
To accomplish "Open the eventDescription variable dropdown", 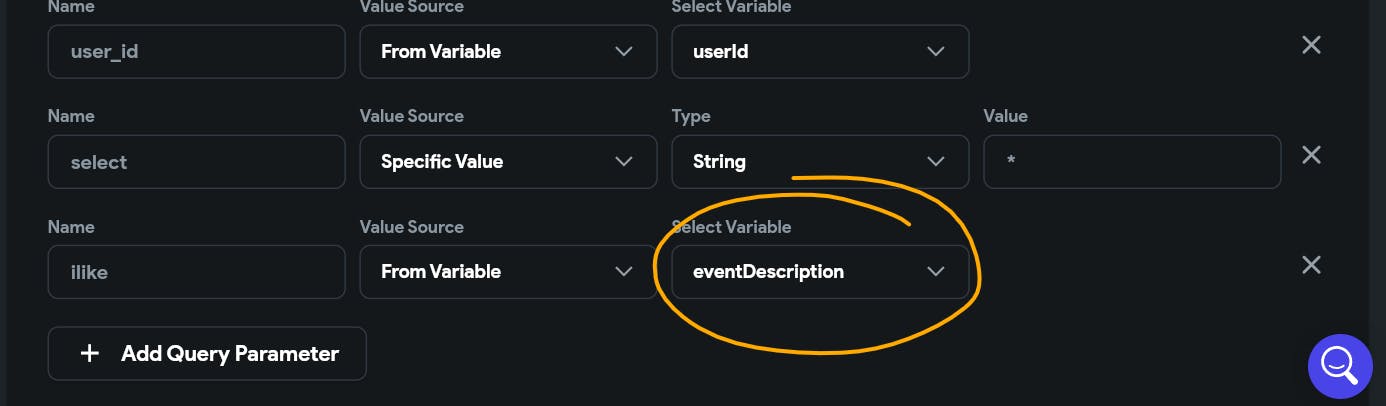I will point(820,271).
